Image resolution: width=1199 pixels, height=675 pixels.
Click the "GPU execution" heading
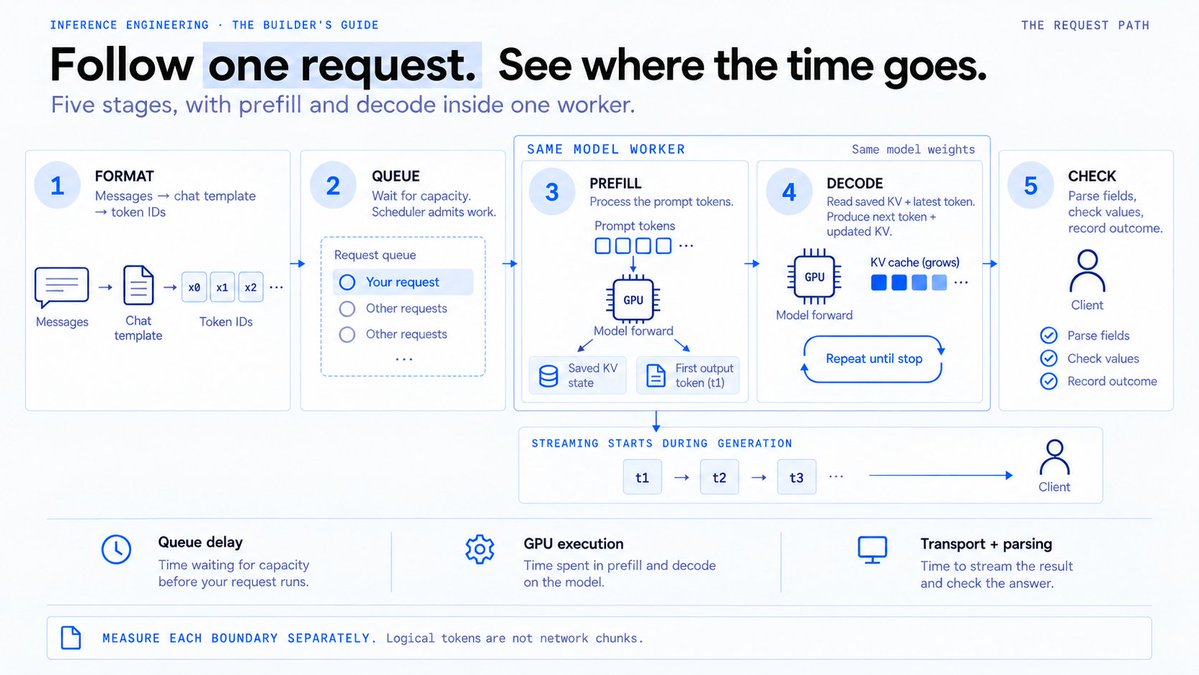coord(574,544)
